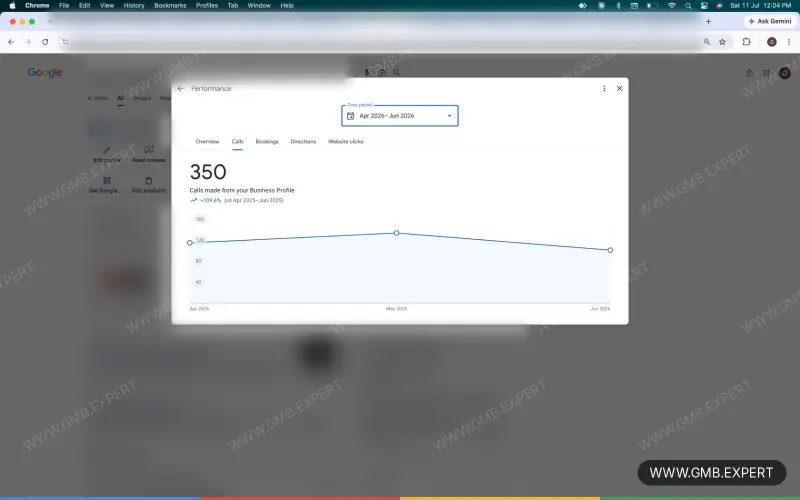Viewport: 800px width, 500px height.
Task: Click the share icon beside apps grid
Action: [x=749, y=73]
